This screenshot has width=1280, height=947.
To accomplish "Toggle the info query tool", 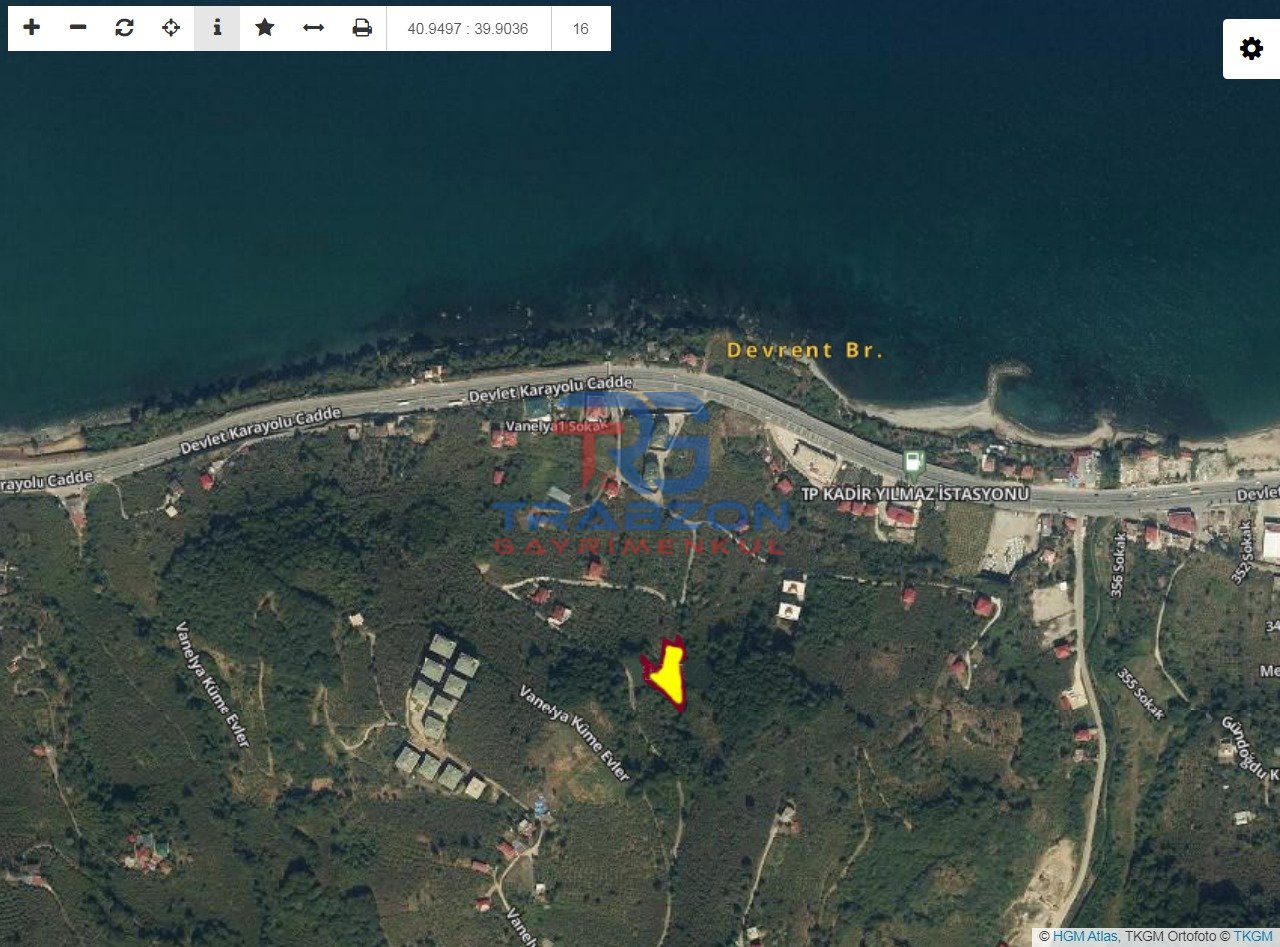I will pos(217,28).
